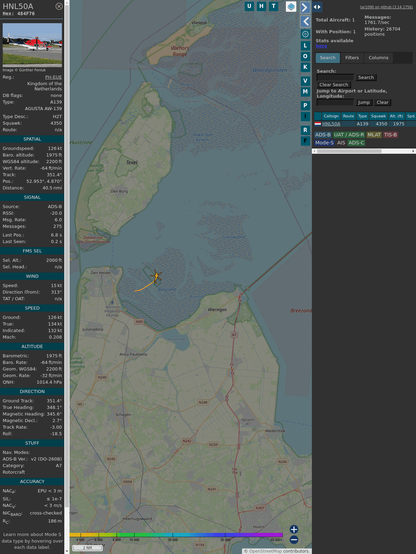Click the right arrow sidebar expand icon
Viewport: 416px width, 554px height.
[x=305, y=7]
